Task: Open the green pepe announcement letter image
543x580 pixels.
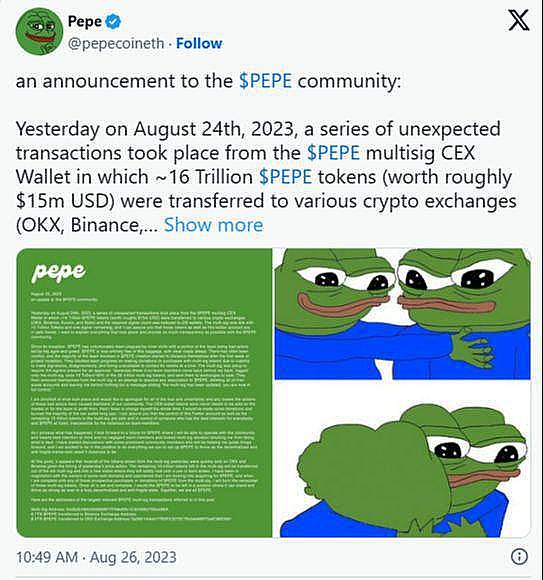Action: click(144, 393)
